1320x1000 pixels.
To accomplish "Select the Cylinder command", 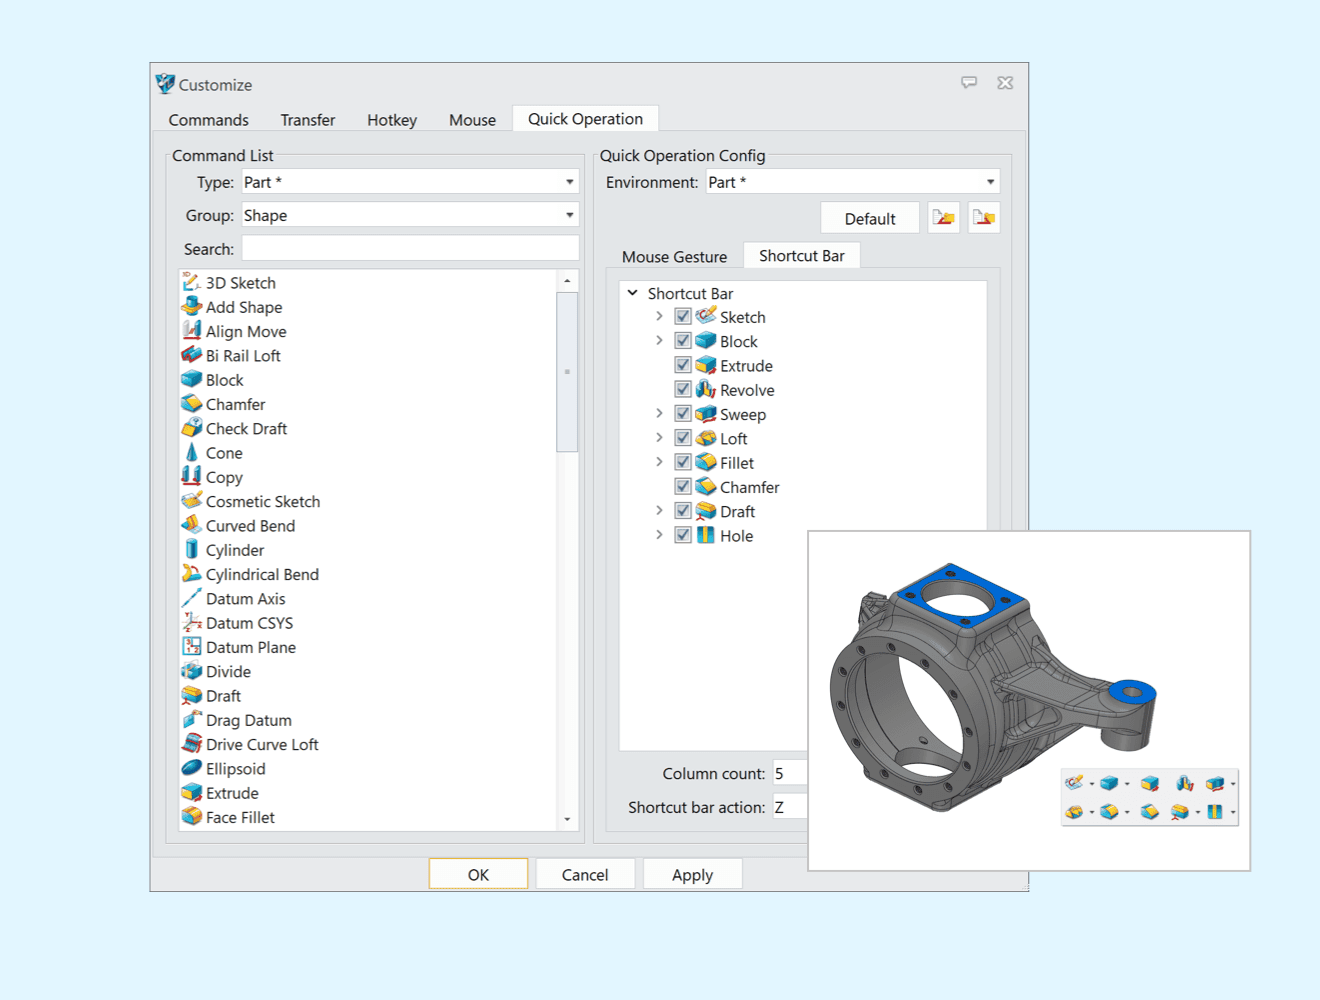I will pyautogui.click(x=235, y=549).
